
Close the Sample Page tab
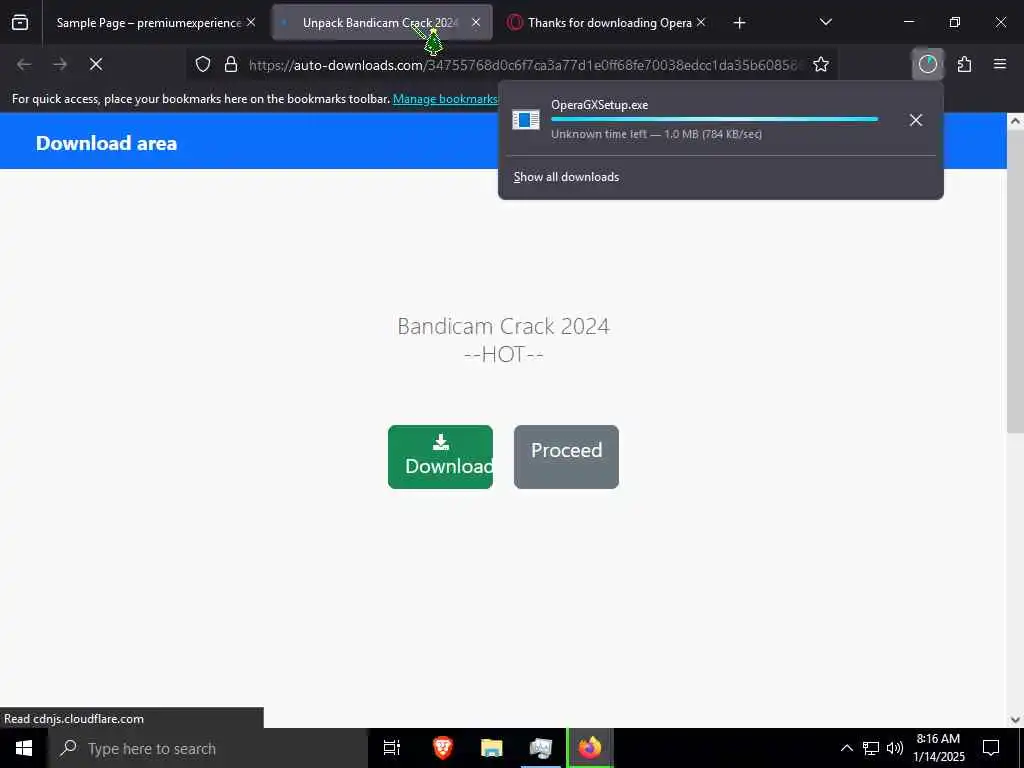pyautogui.click(x=251, y=22)
